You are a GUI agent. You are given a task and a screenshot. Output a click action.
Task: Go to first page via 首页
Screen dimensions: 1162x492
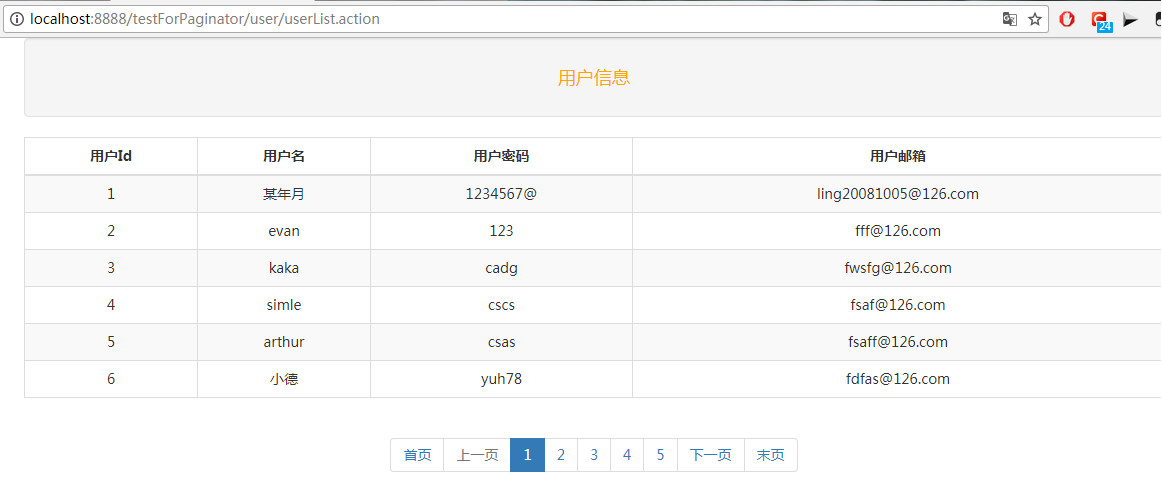coord(417,455)
